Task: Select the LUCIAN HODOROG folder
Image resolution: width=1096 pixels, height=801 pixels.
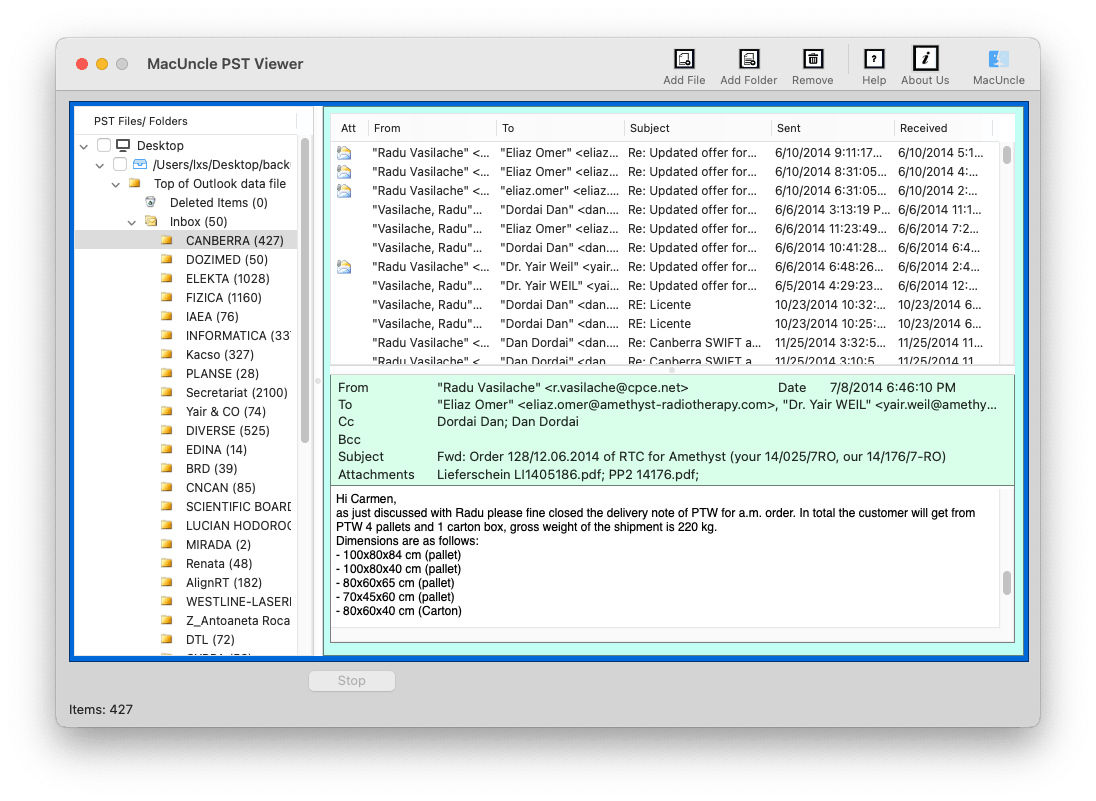Action: point(238,525)
